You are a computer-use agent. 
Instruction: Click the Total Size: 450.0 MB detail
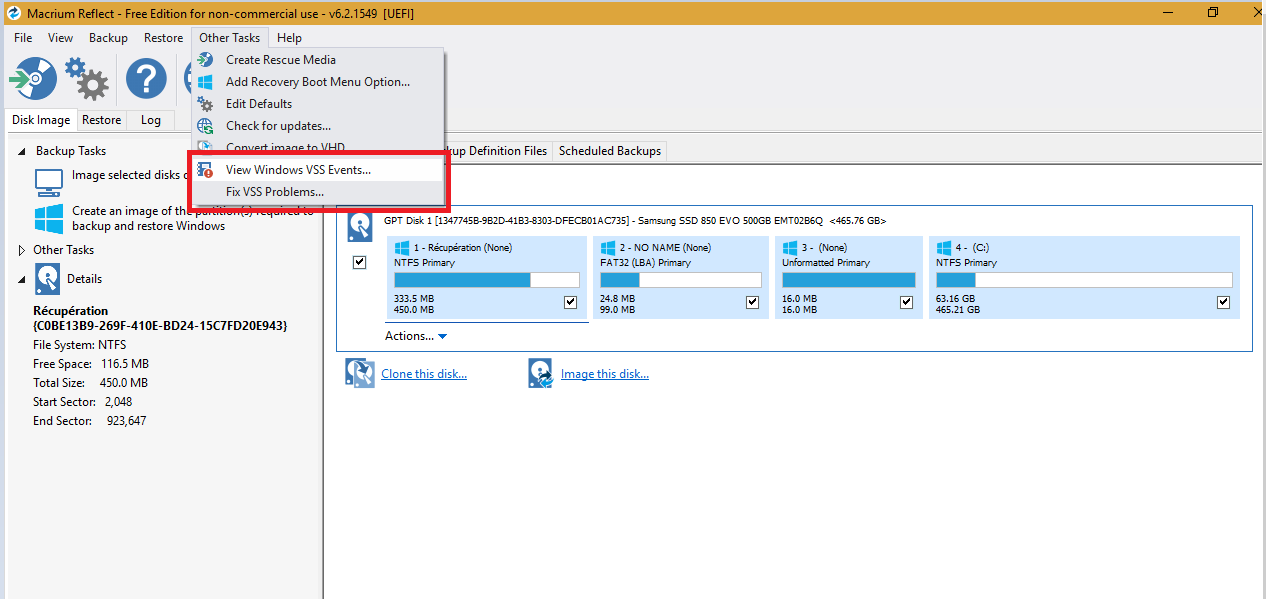coord(90,383)
